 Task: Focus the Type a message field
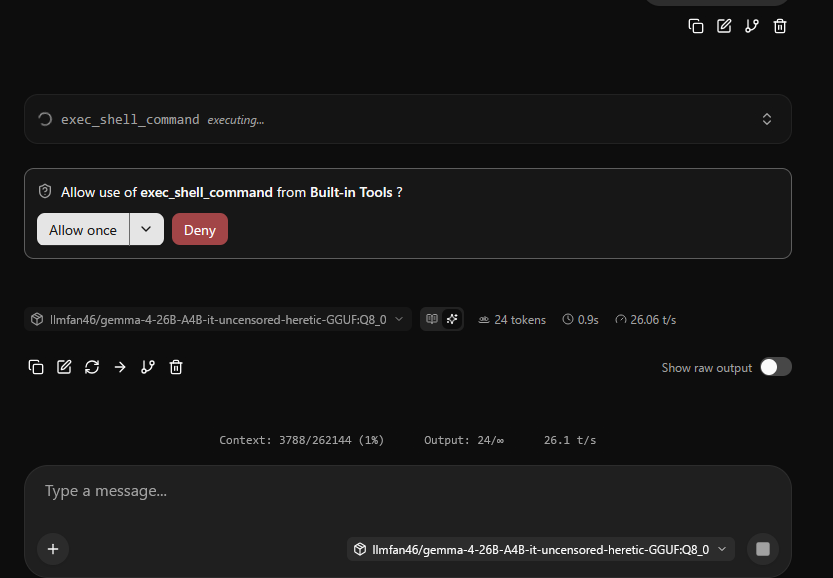point(407,491)
